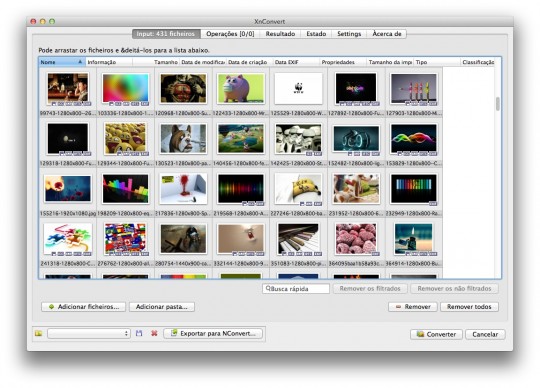Select the thumbnail 155216-1920x1080.jpg

(x=68, y=188)
